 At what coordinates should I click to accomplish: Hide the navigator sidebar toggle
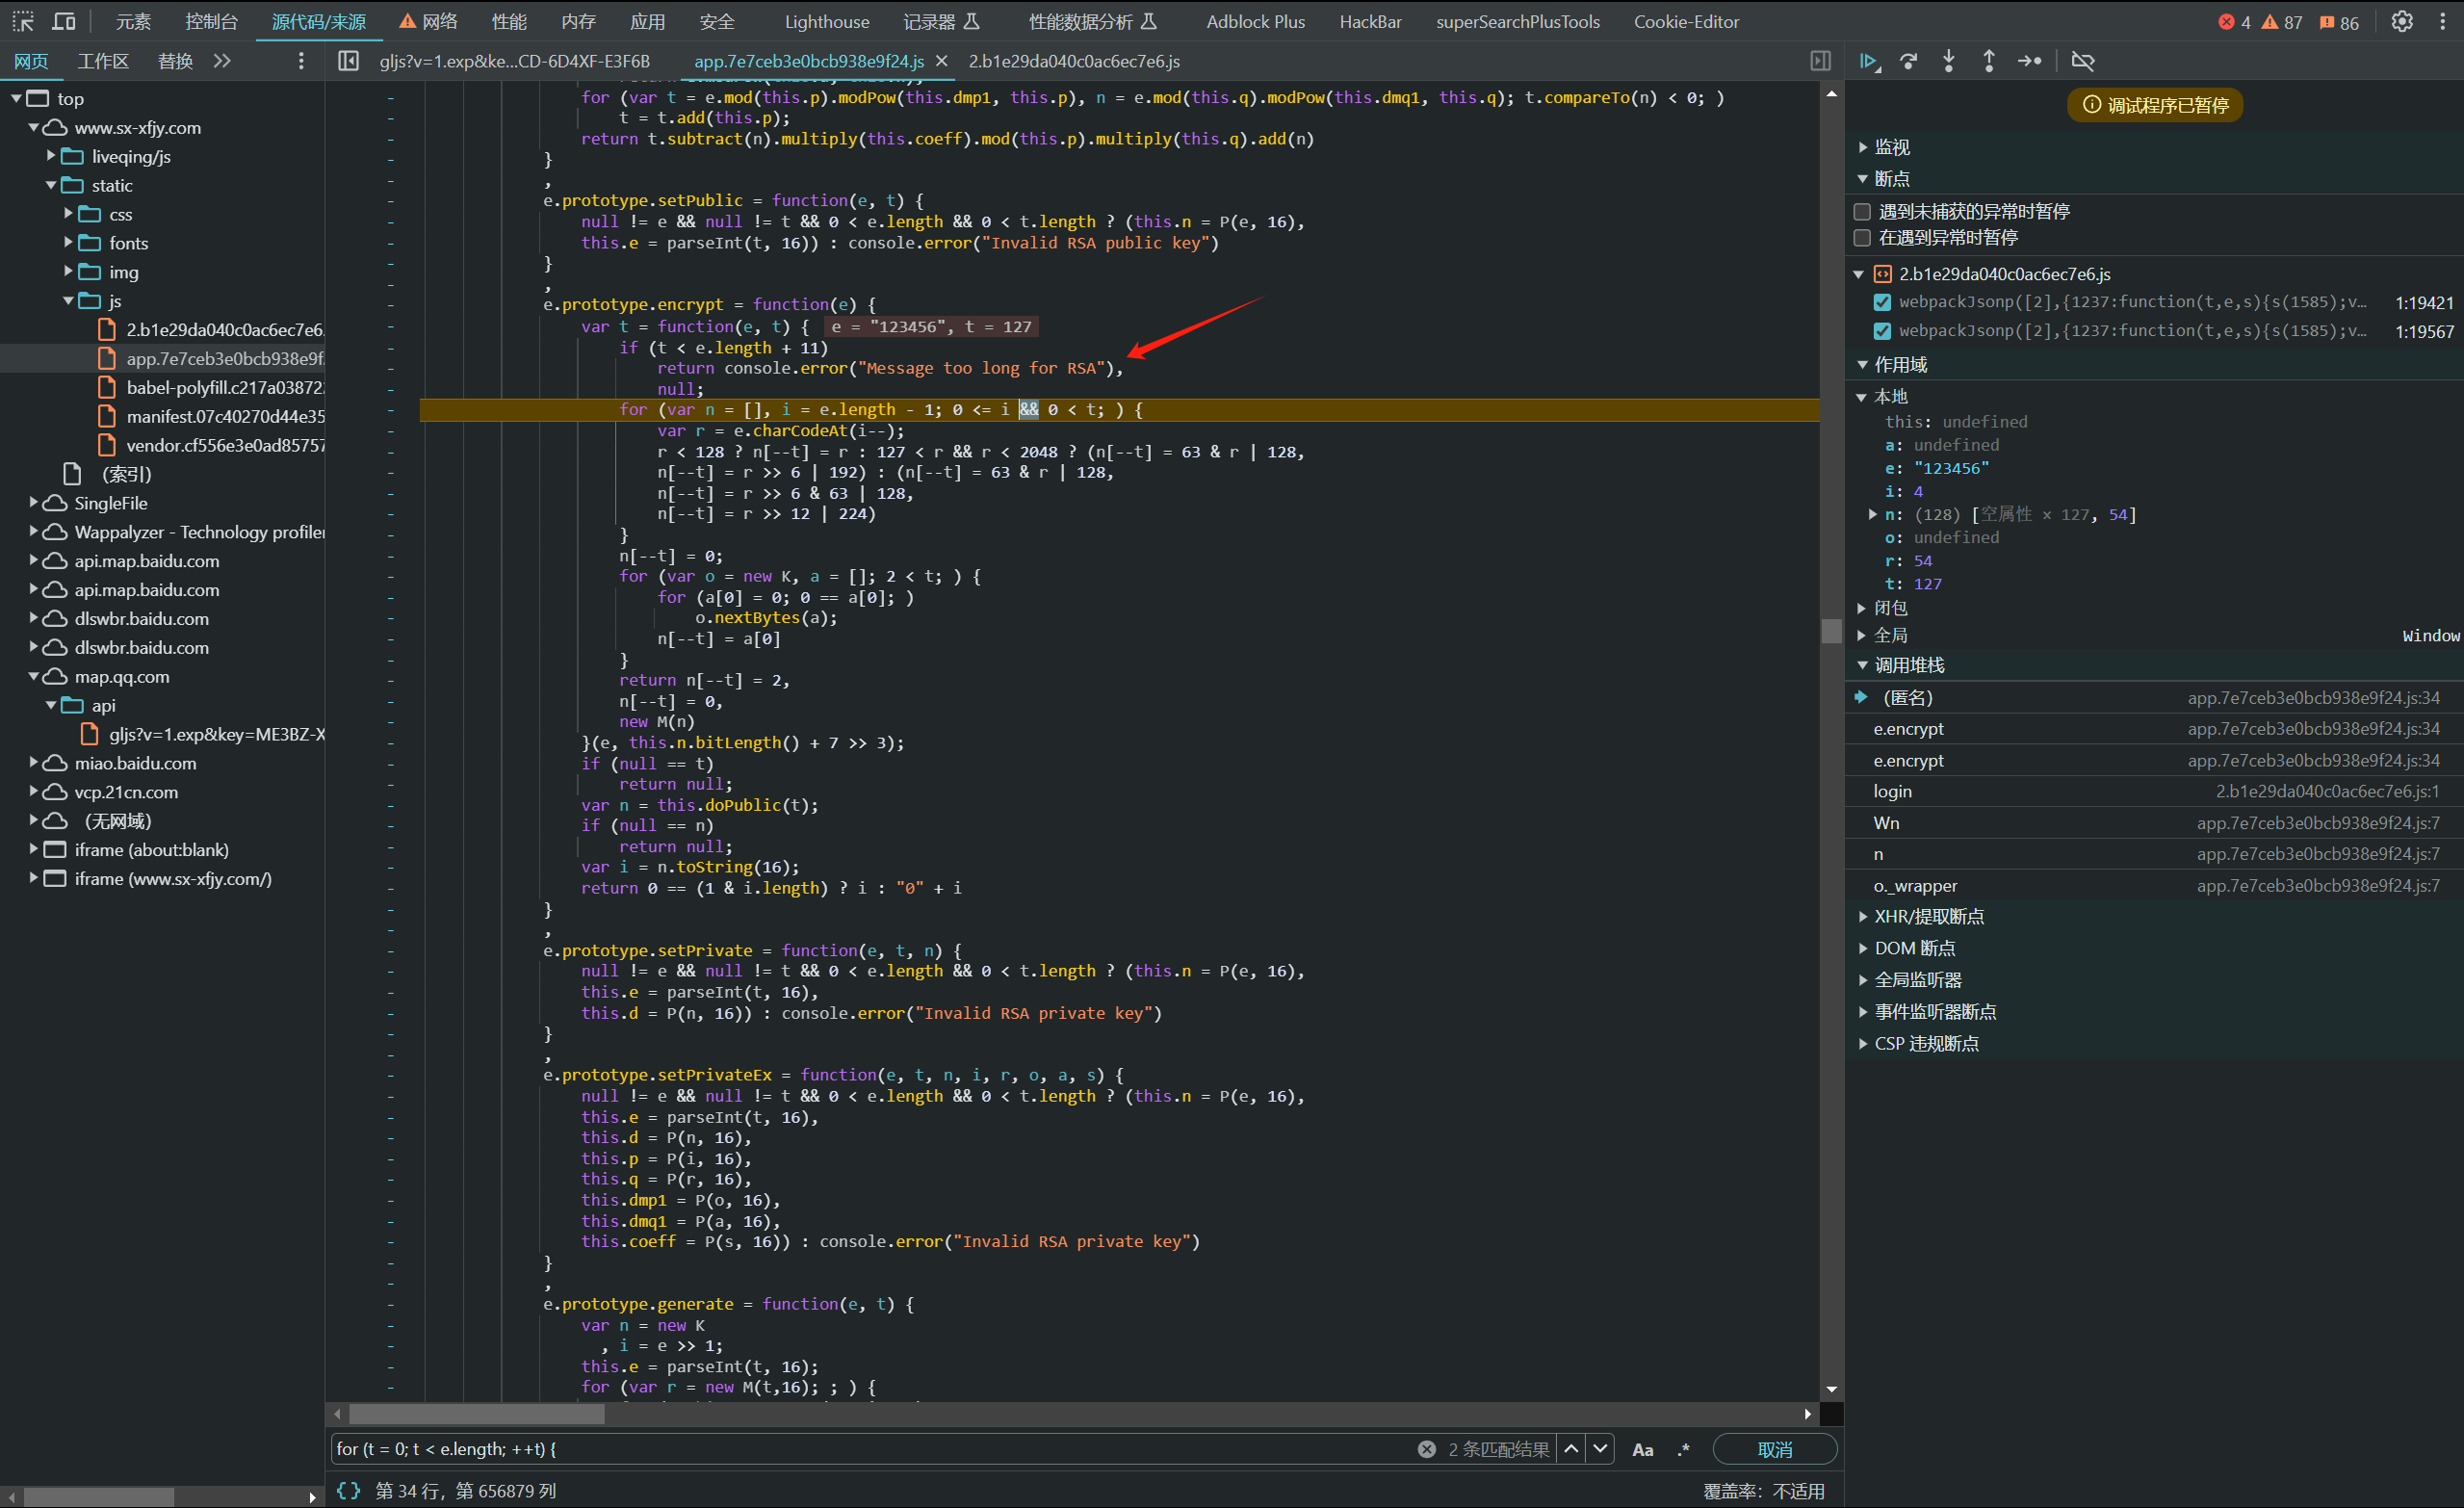tap(348, 61)
